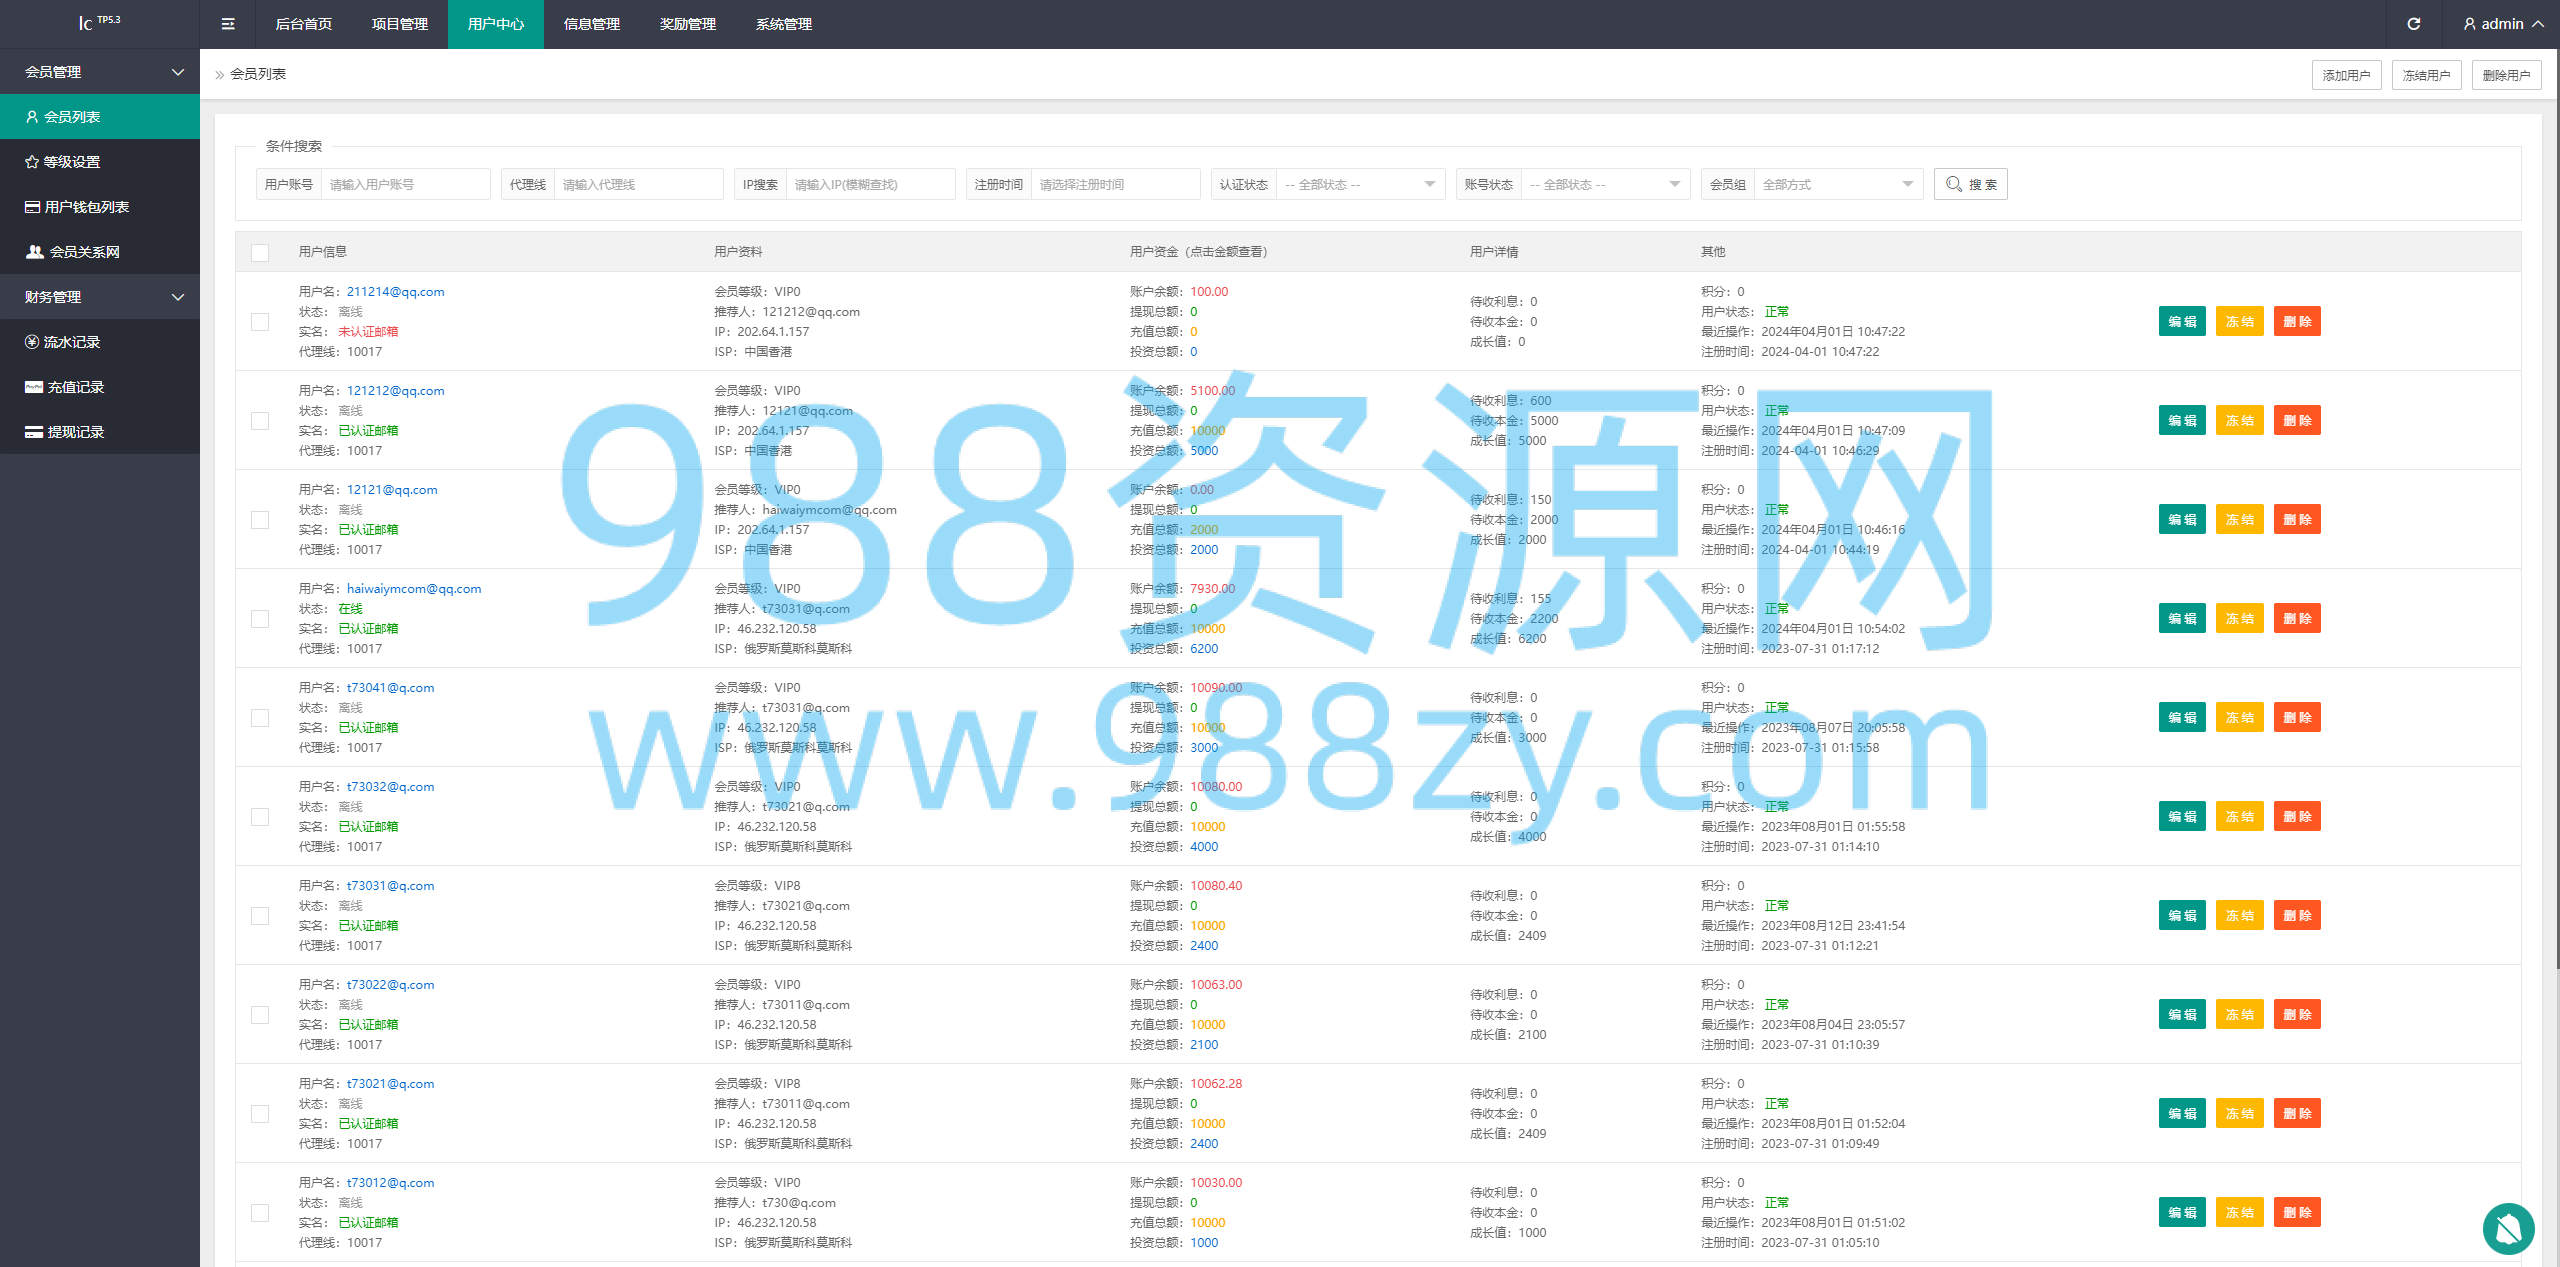The width and height of the screenshot is (2560, 1267).
Task: Switch to 系统管理 top menu
Action: click(x=784, y=24)
